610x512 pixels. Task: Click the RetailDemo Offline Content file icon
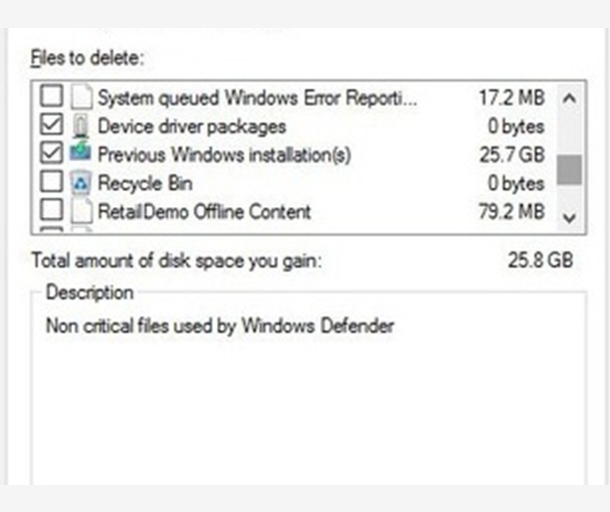[81, 211]
